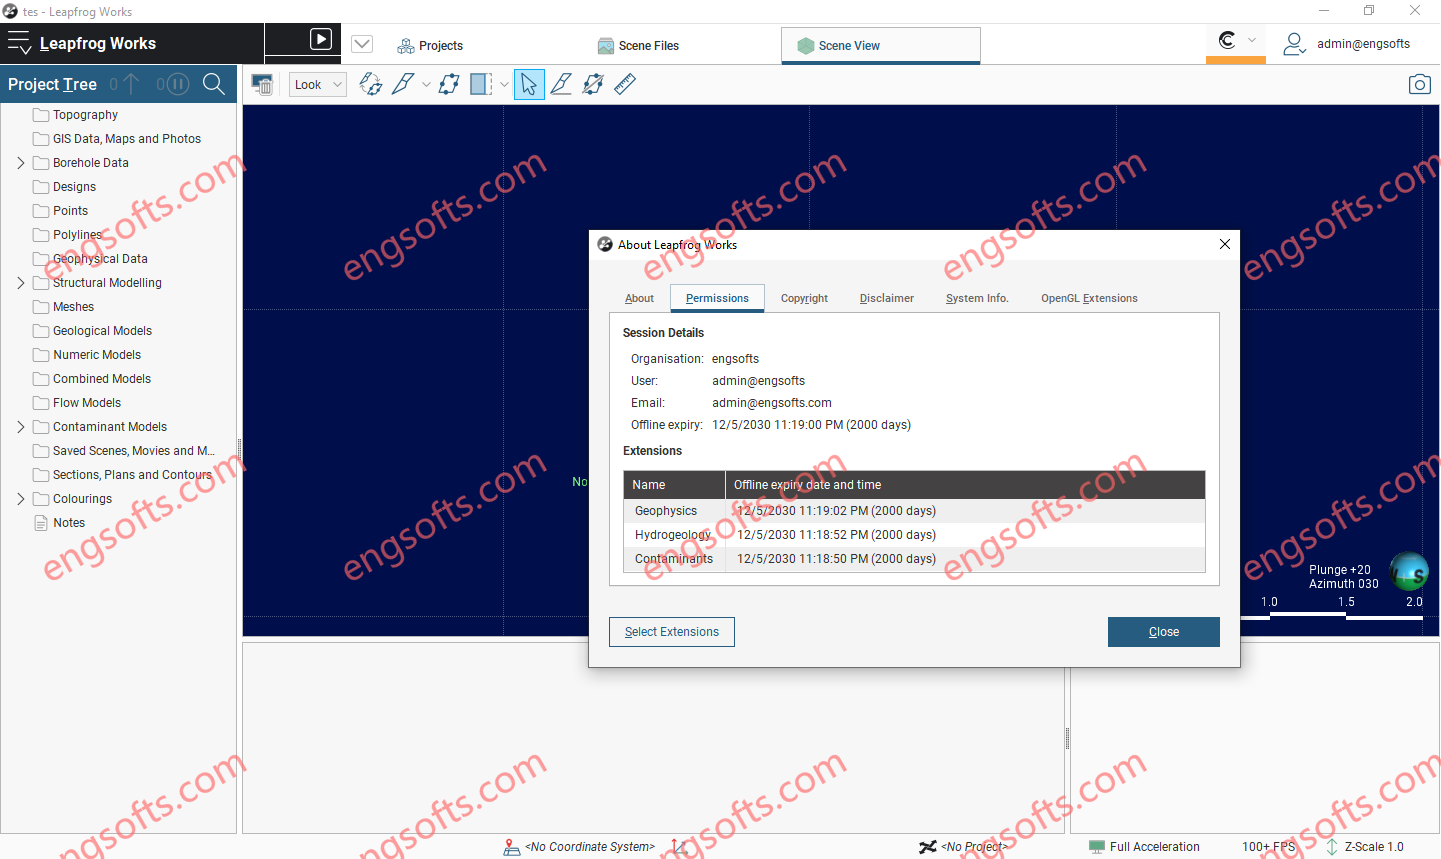Click the Offline expiry date and time header
Viewport: 1441px width, 859px height.
coord(965,485)
